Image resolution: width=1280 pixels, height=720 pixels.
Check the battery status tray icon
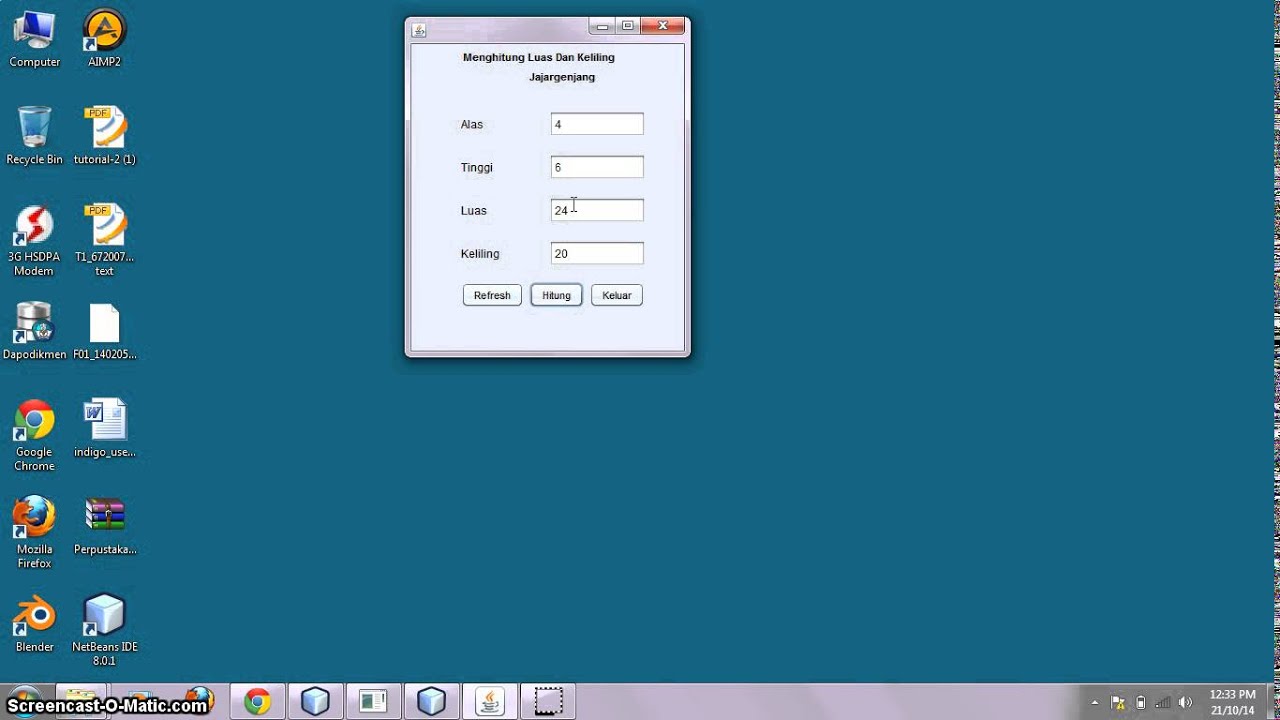[x=1141, y=702]
